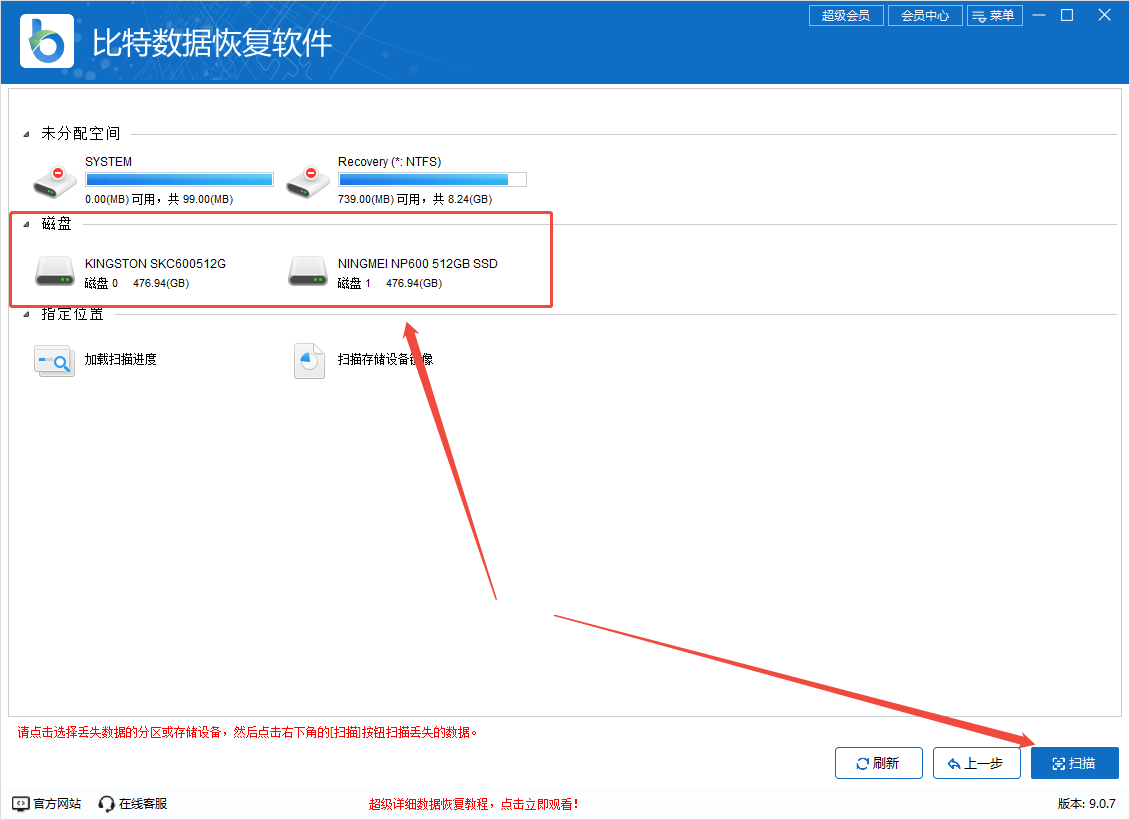Image resolution: width=1130 pixels, height=820 pixels.
Task: Open the 菜单 menu
Action: point(995,15)
